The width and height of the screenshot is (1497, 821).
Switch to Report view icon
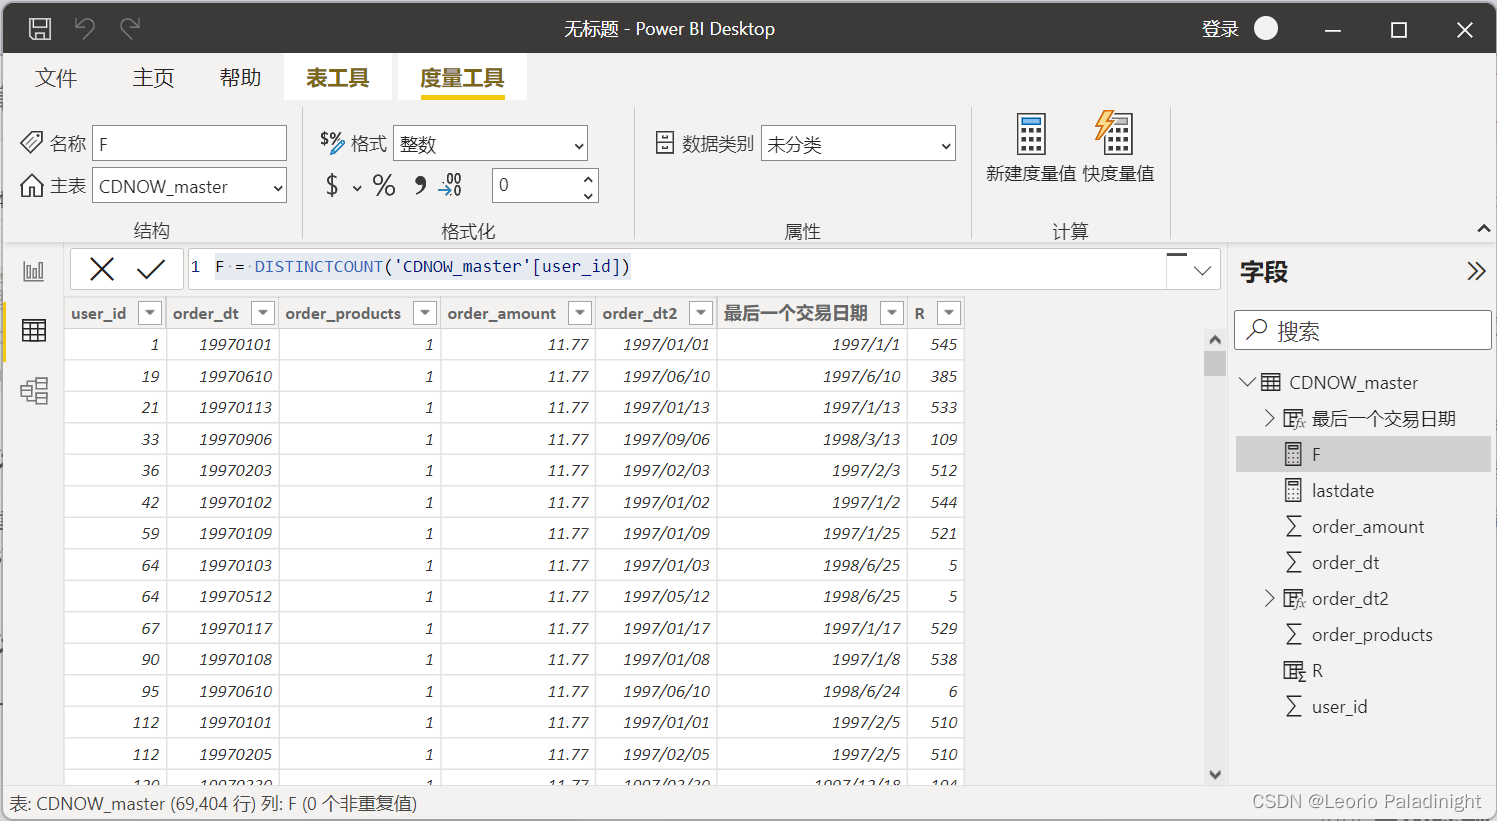(34, 271)
